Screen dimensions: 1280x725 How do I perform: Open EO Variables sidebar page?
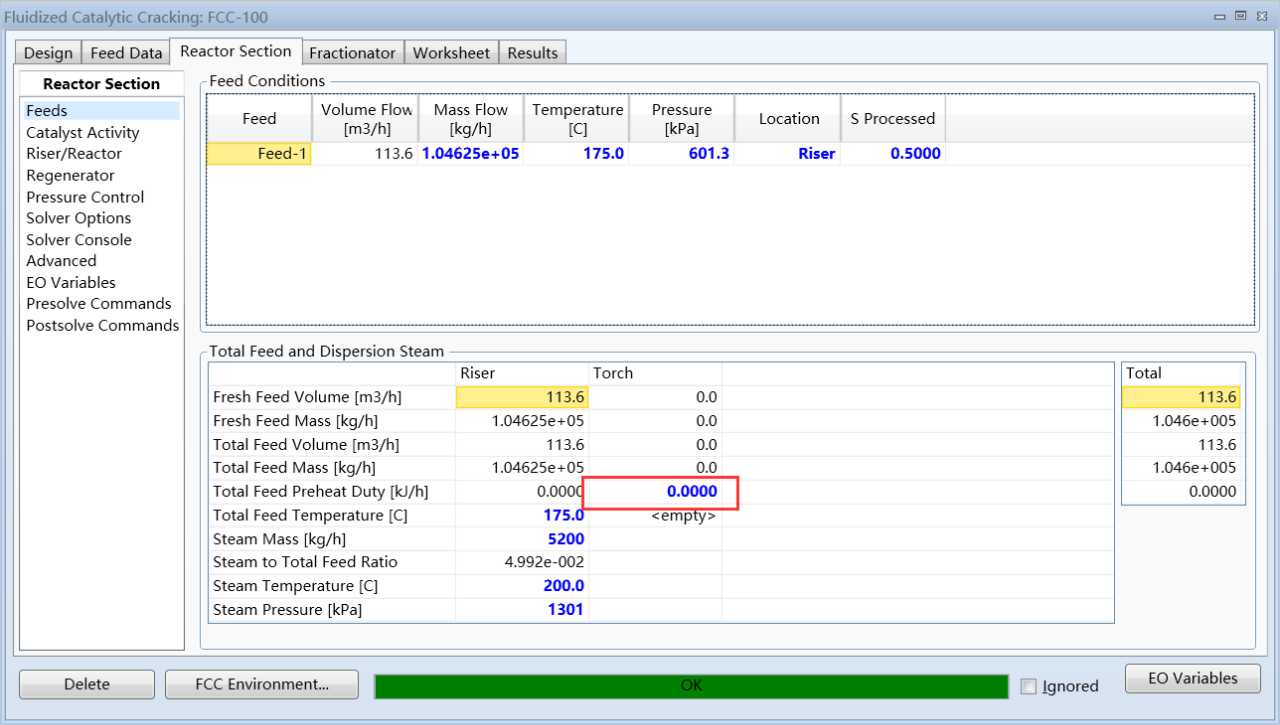[71, 283]
